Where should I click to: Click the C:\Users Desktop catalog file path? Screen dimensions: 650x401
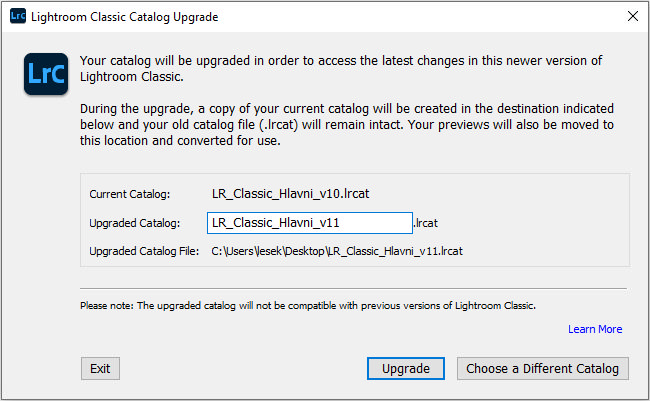[x=337, y=251]
